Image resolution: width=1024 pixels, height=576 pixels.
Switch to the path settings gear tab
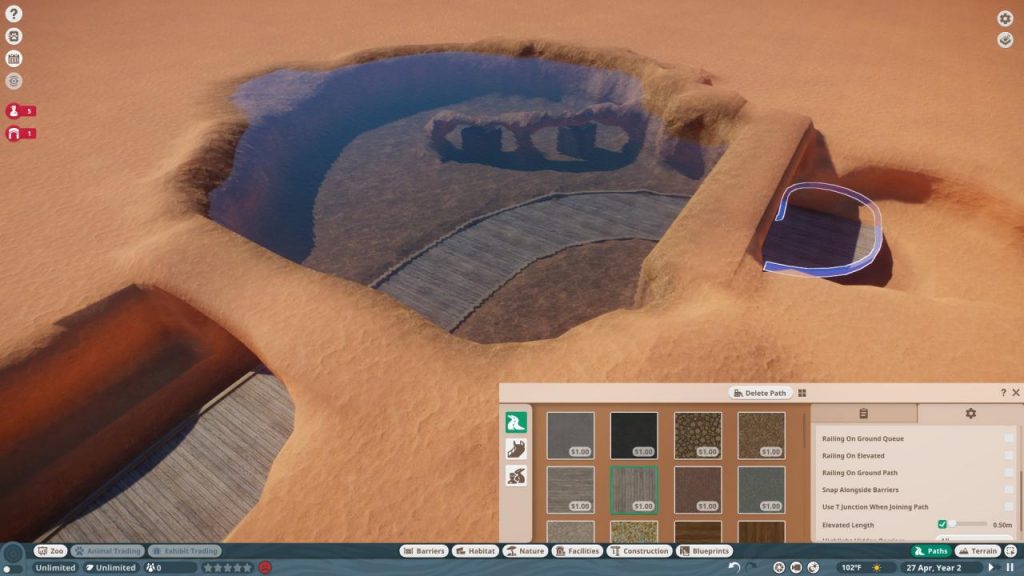click(x=970, y=413)
